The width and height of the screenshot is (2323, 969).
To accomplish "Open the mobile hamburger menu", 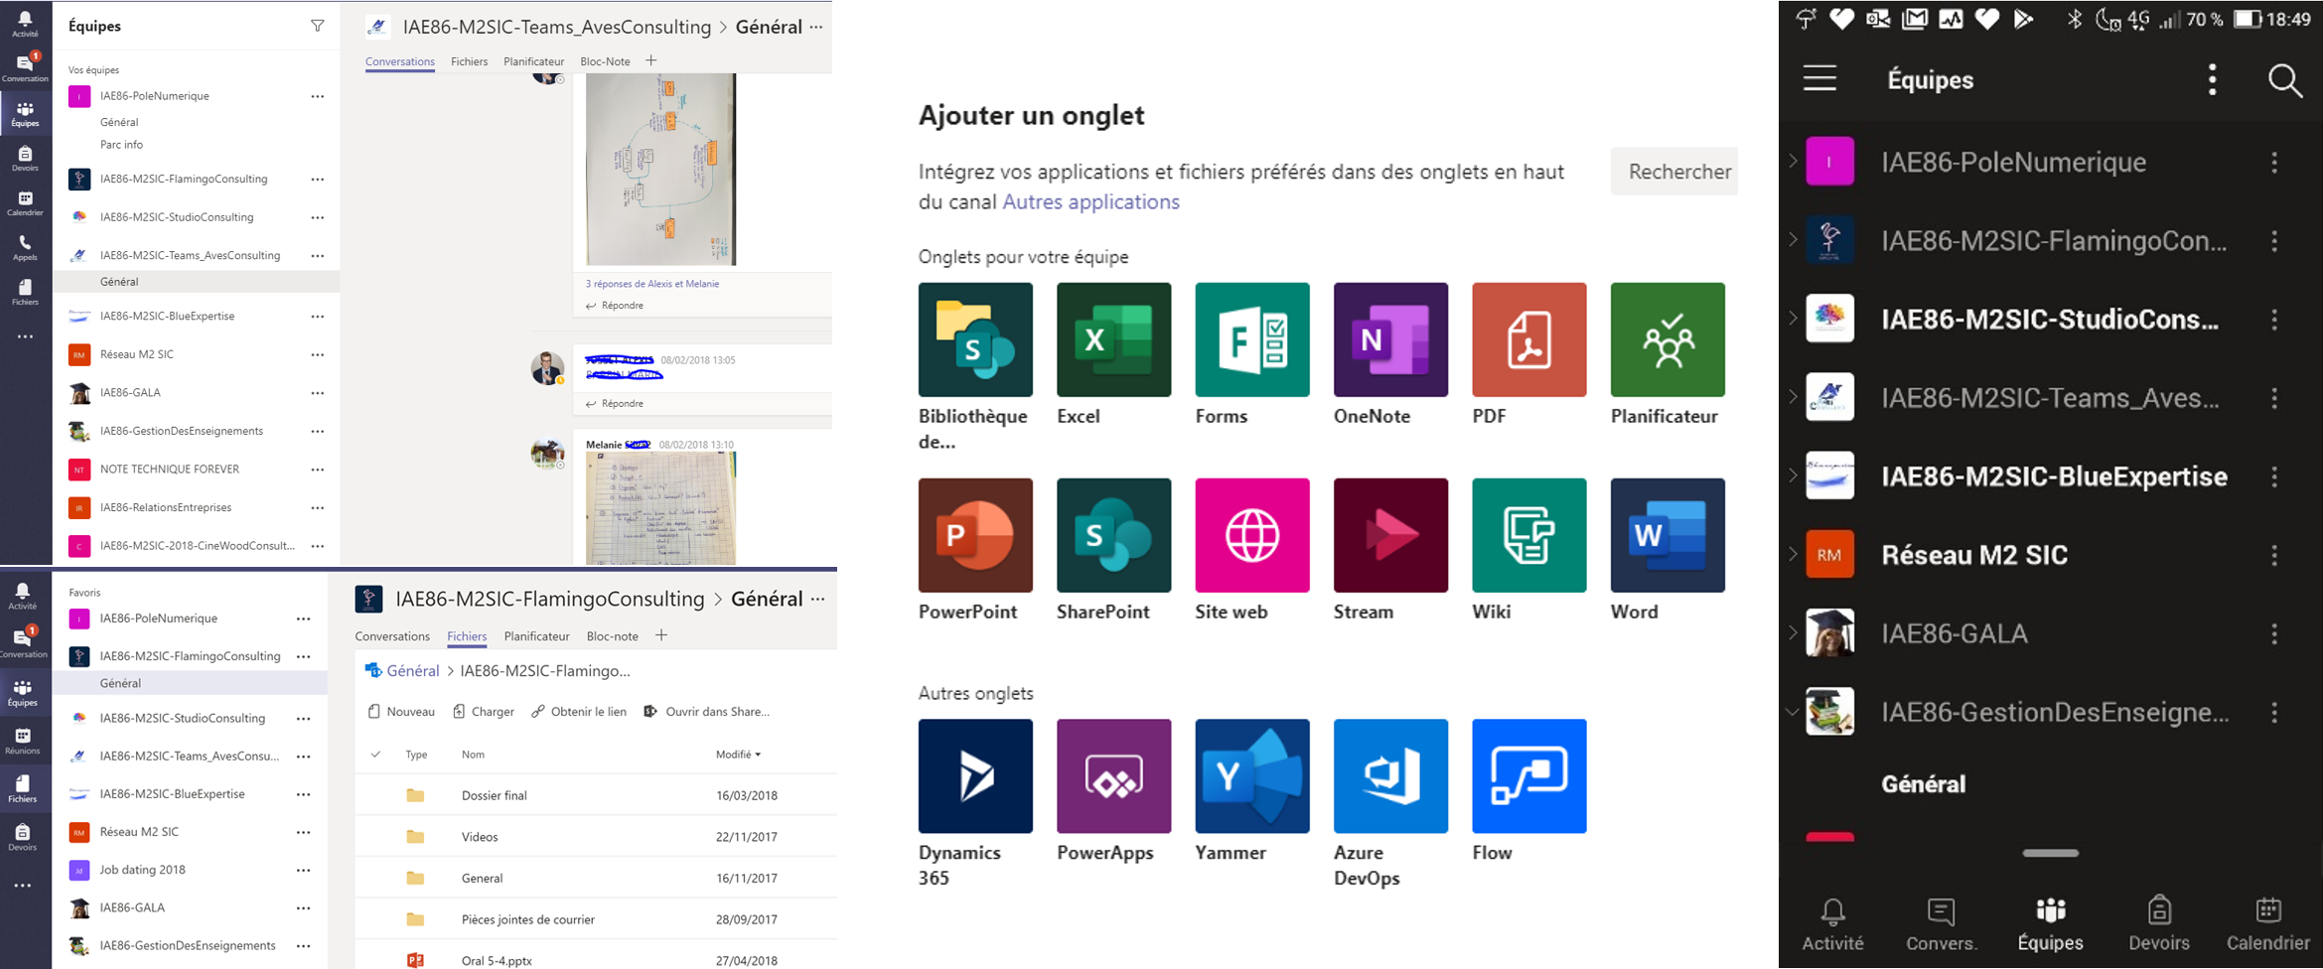I will point(1819,78).
